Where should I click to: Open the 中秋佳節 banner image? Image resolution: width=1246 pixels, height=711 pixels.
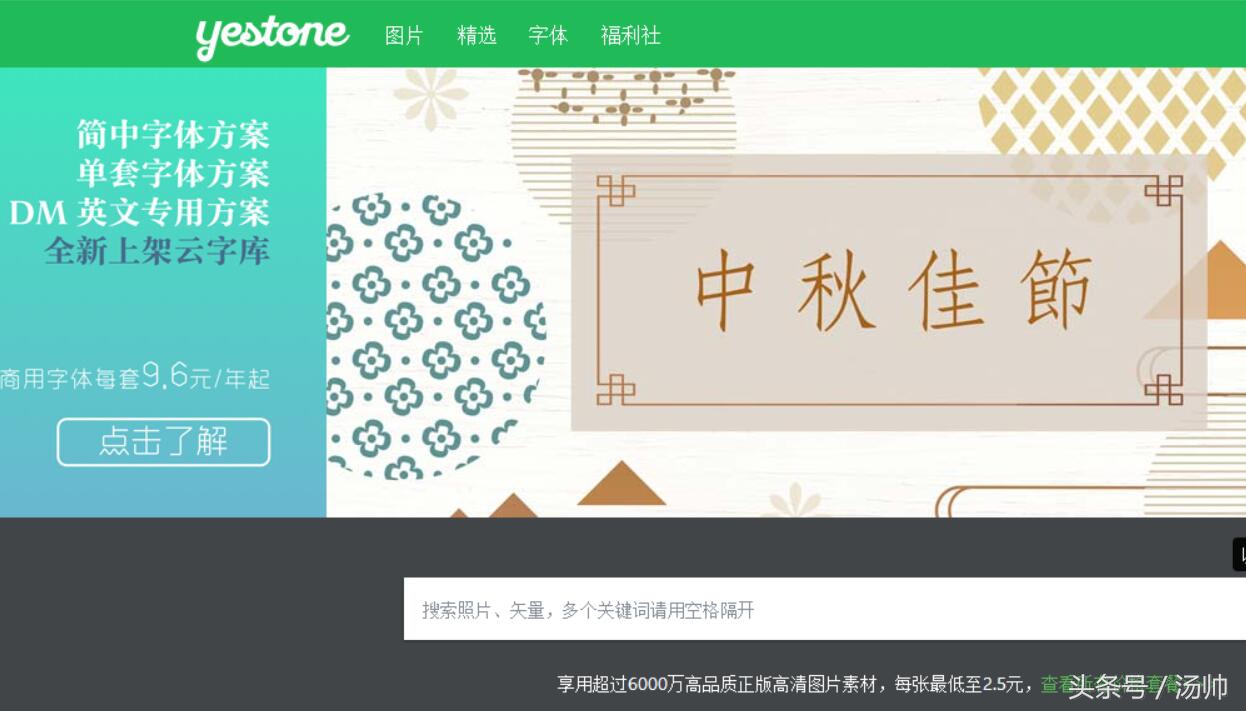(786, 292)
